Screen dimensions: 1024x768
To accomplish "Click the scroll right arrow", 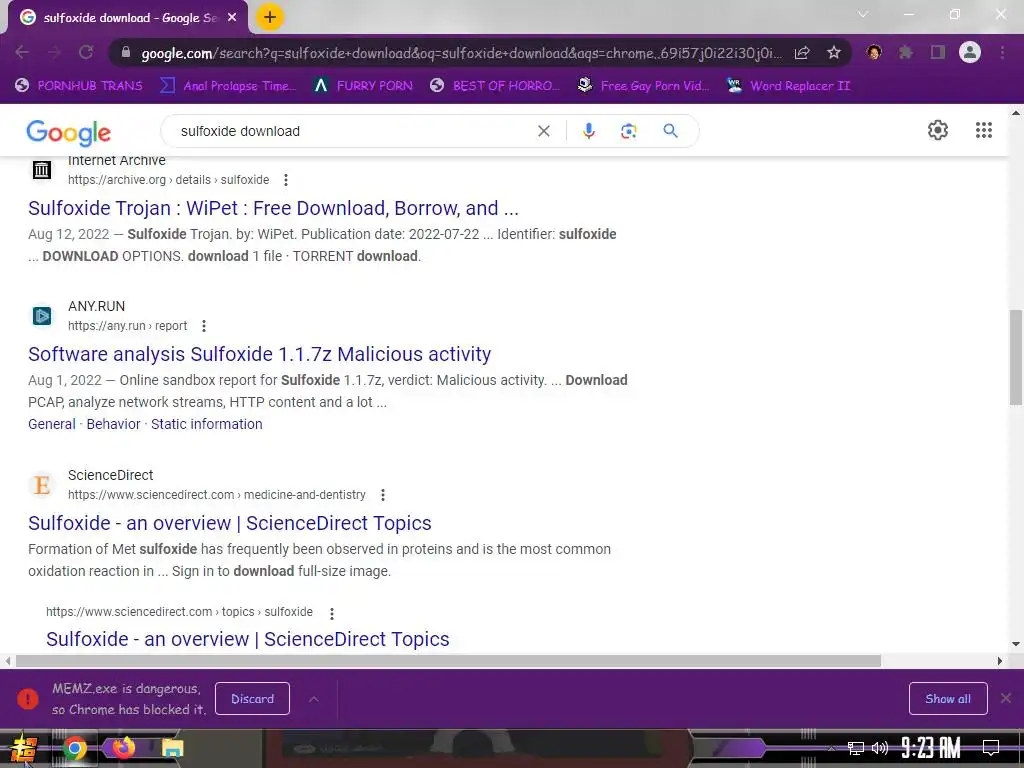I will (999, 661).
